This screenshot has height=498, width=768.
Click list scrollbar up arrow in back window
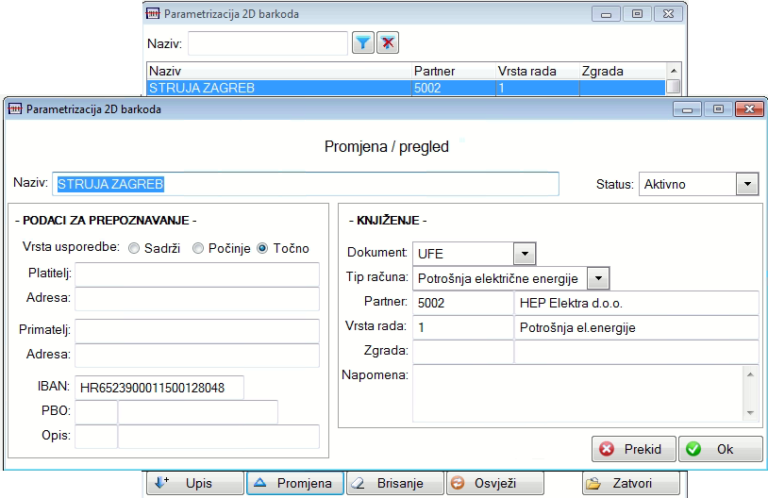[673, 71]
